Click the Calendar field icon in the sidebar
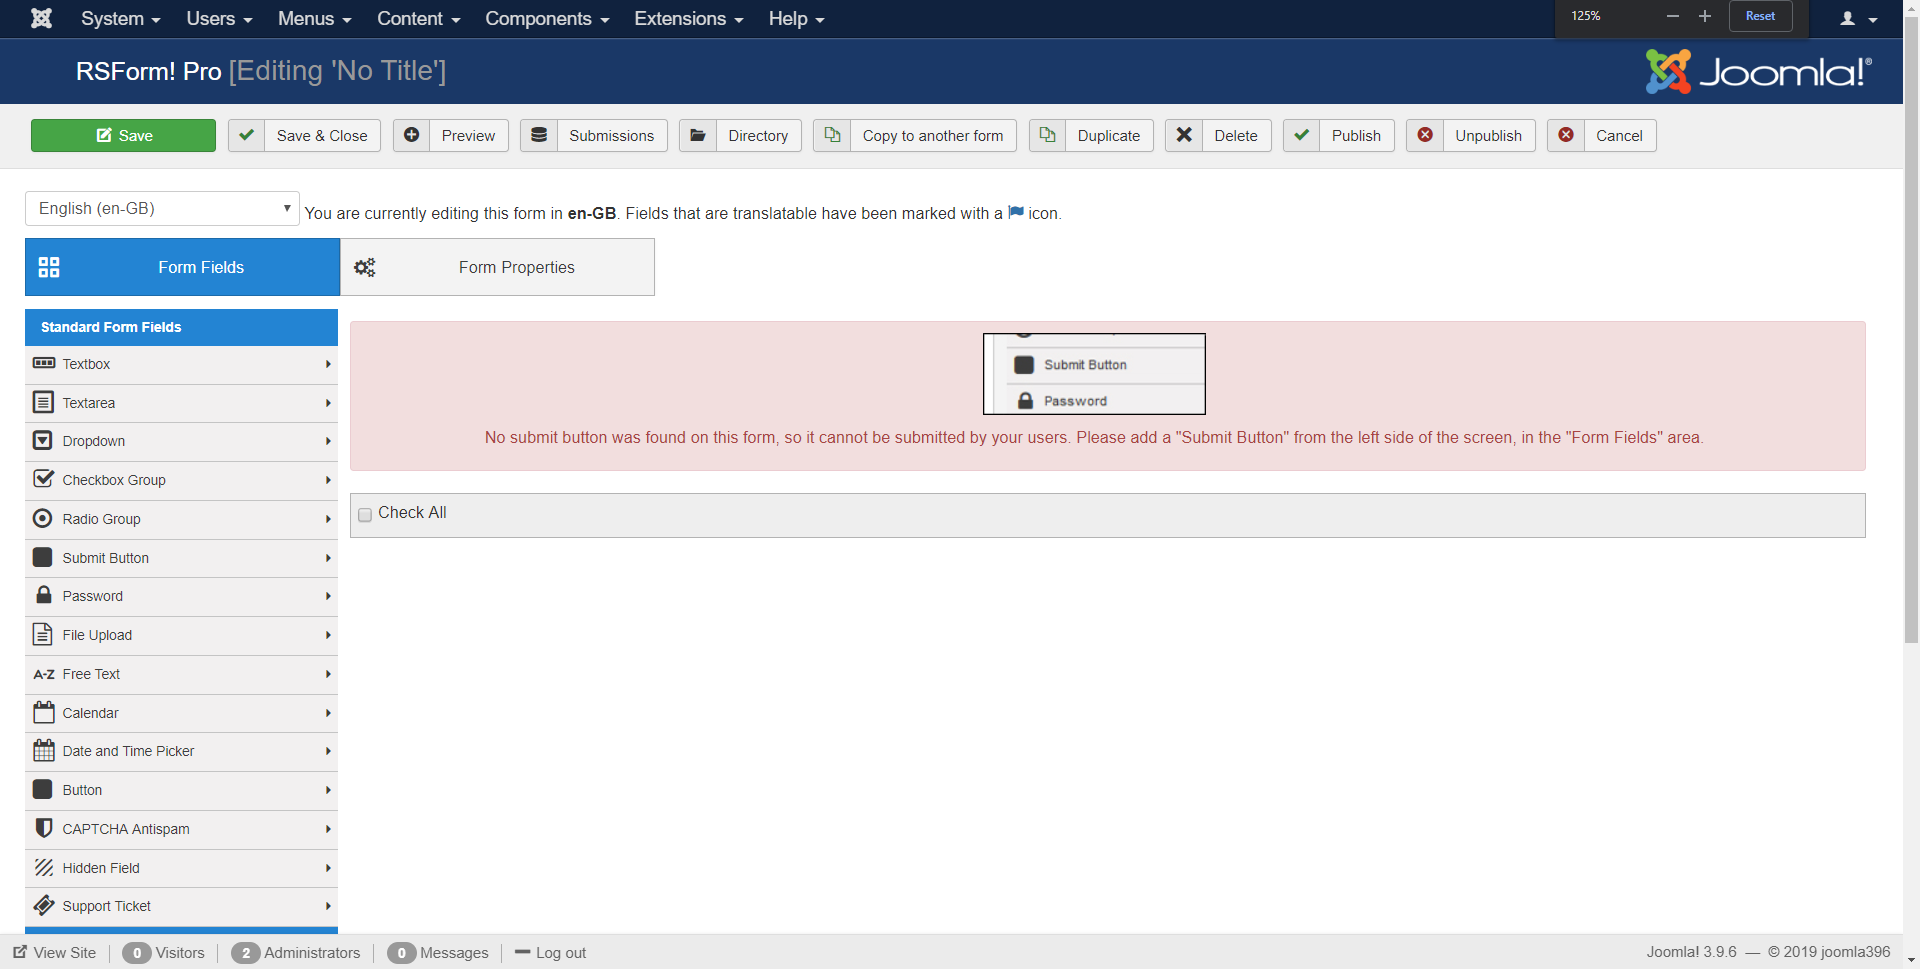This screenshot has width=1920, height=969. [44, 713]
